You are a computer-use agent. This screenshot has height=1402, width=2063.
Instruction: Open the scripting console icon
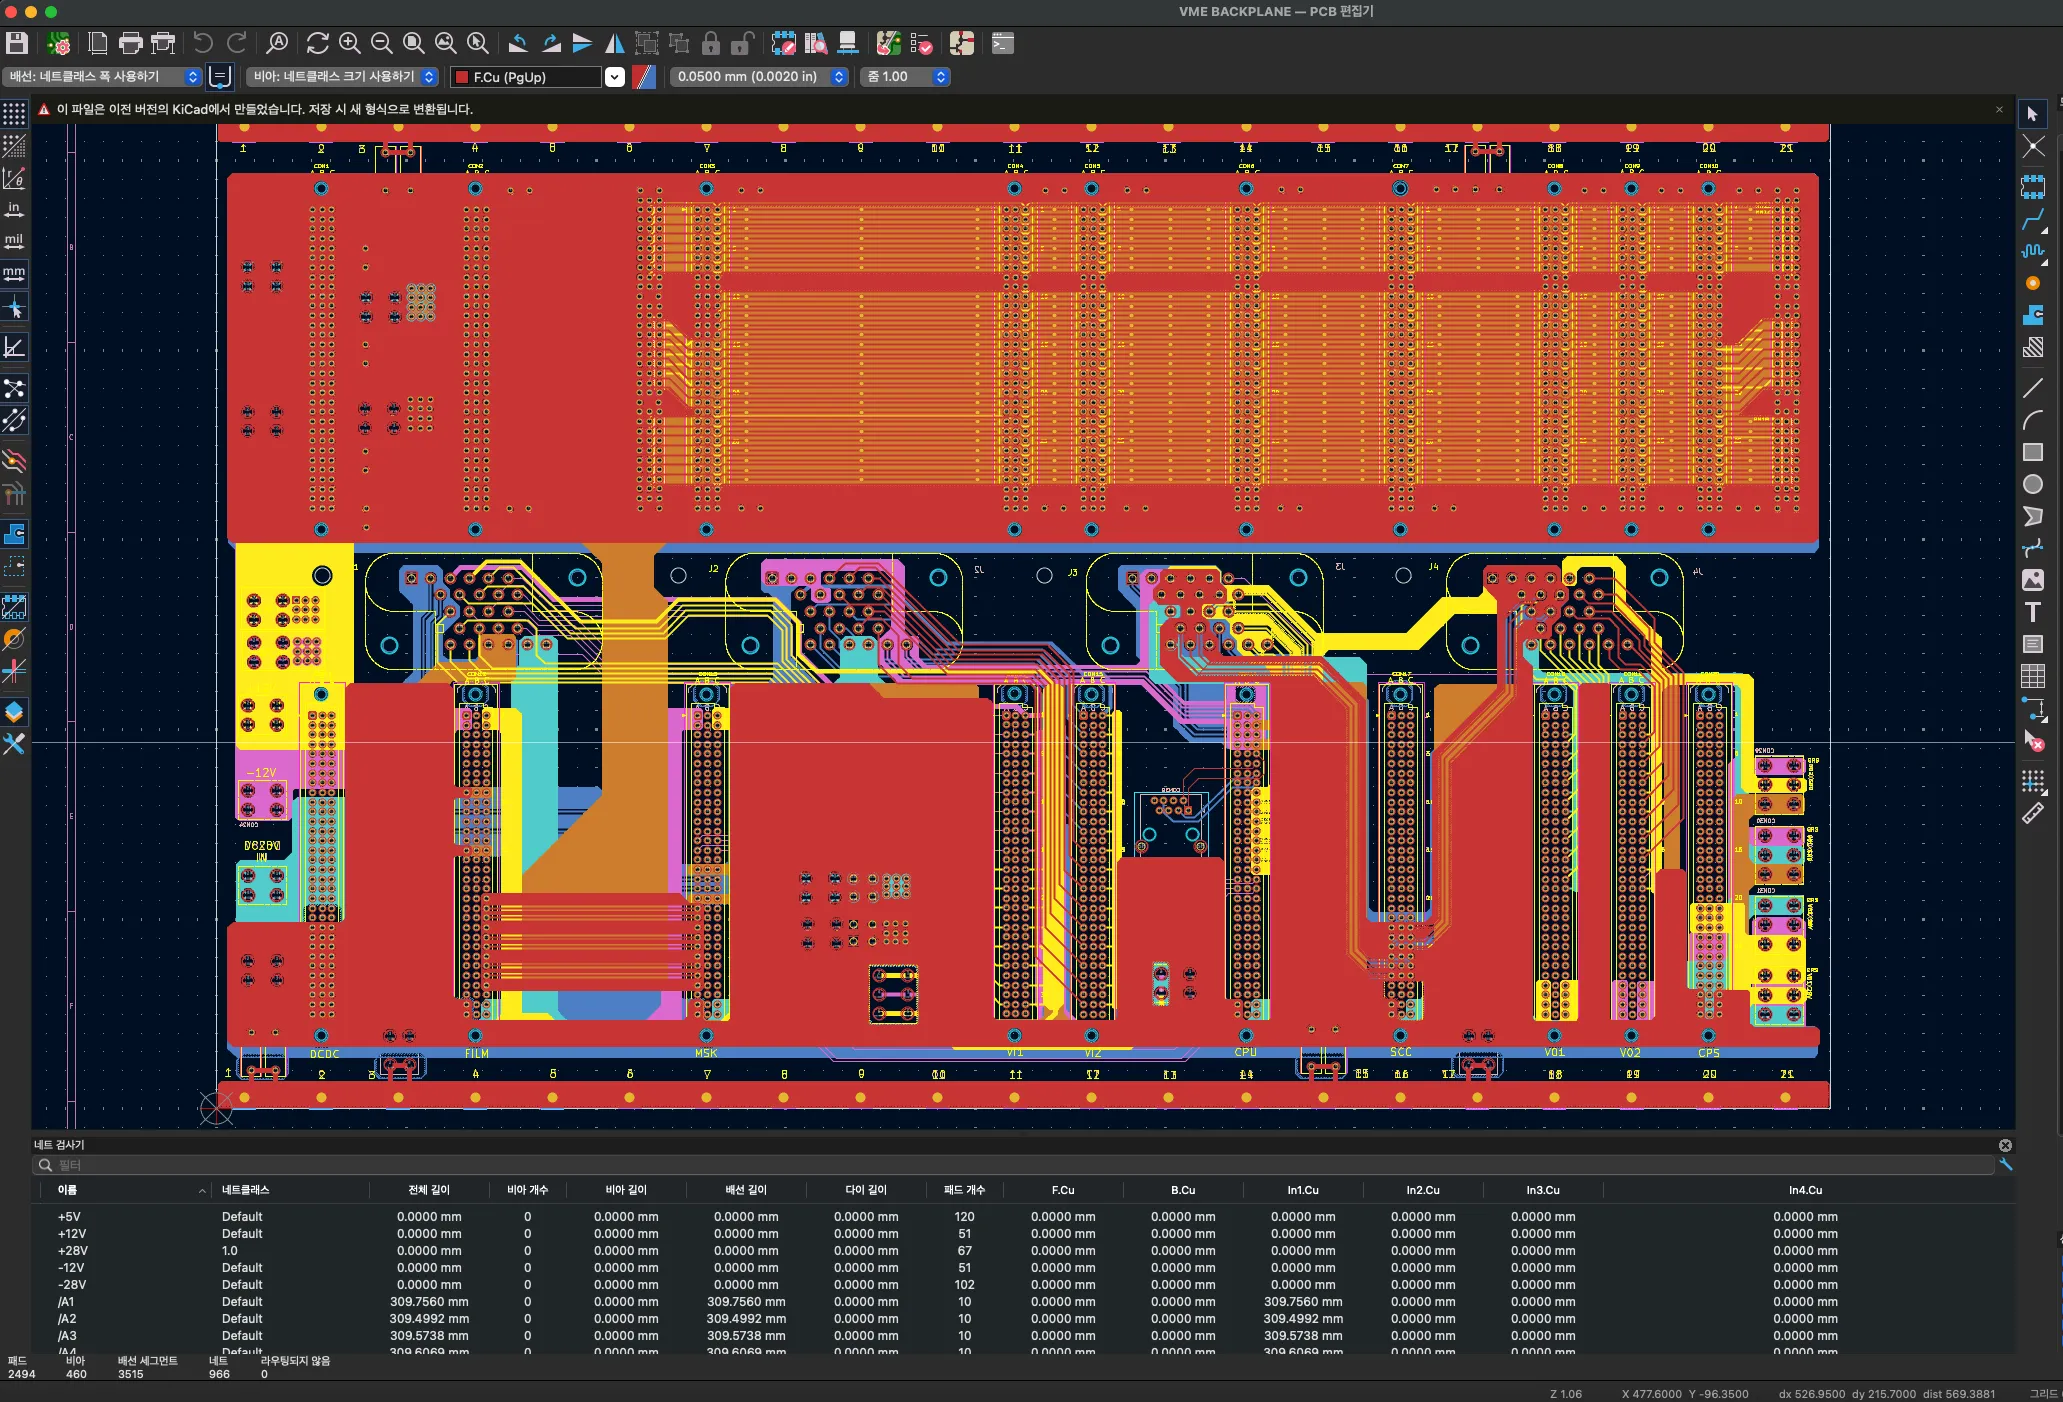click(1002, 43)
